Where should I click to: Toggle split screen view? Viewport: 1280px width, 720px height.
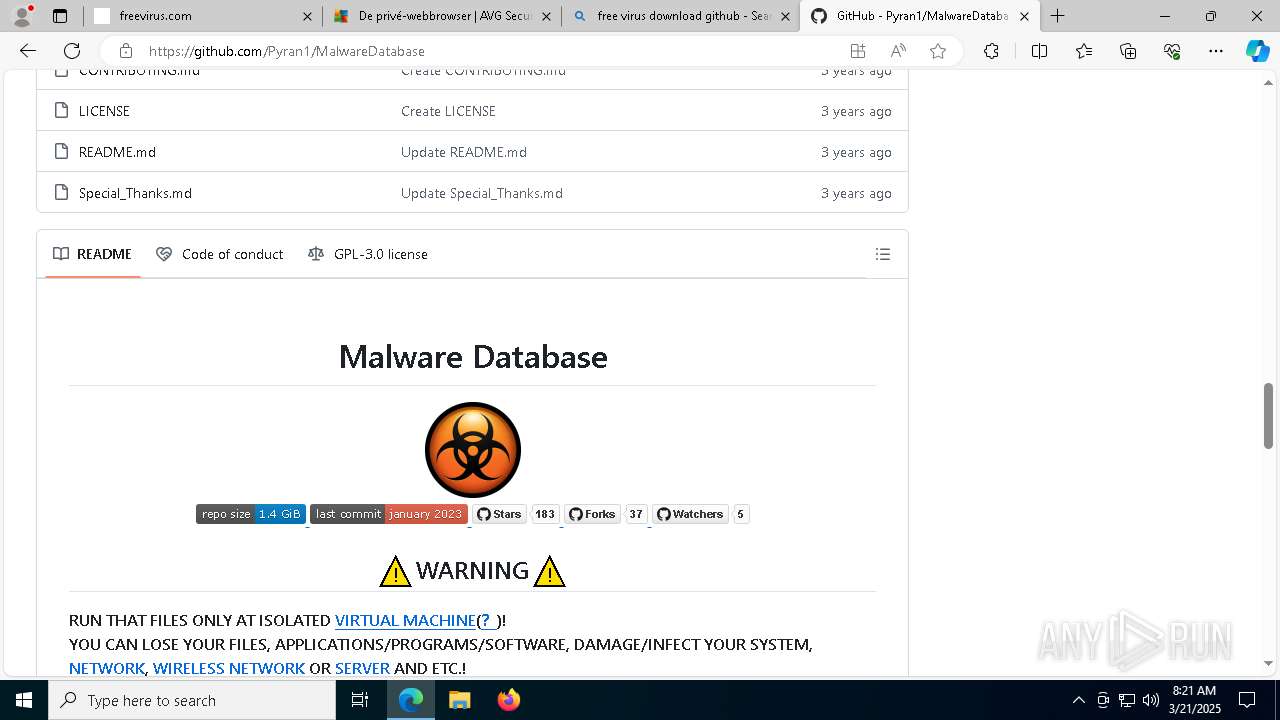pos(1039,51)
